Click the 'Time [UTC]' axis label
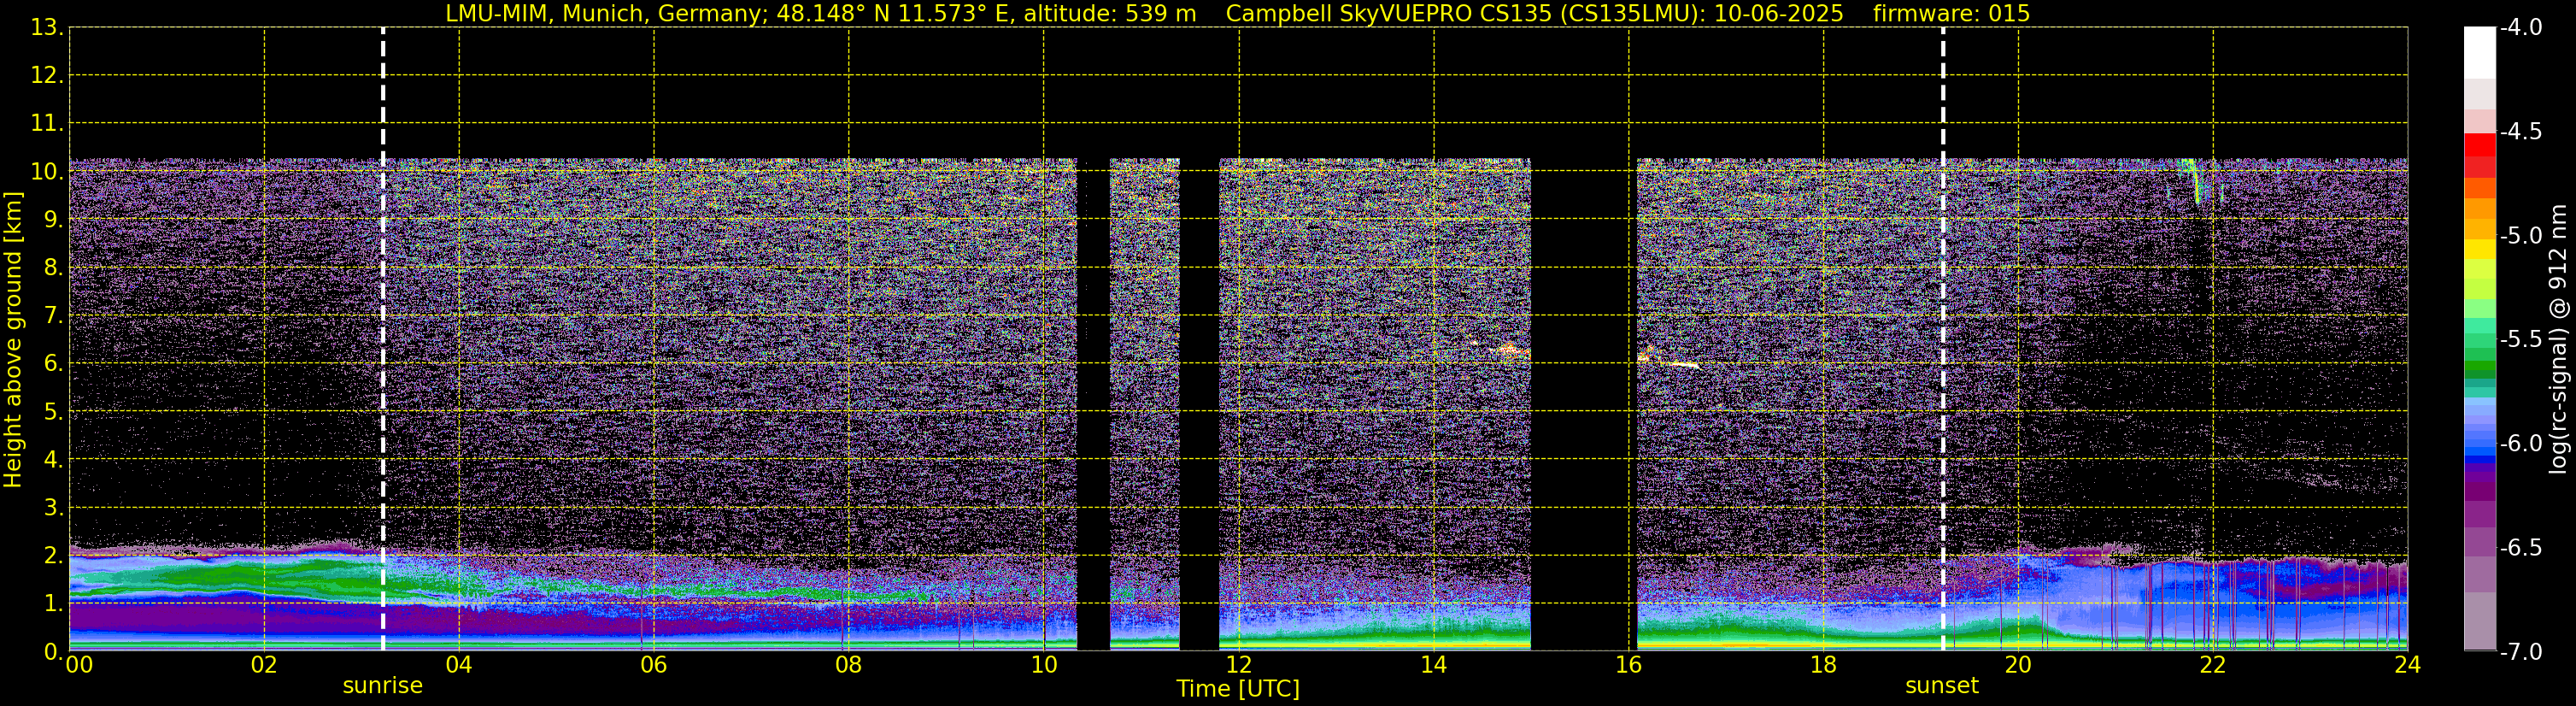 (1238, 689)
